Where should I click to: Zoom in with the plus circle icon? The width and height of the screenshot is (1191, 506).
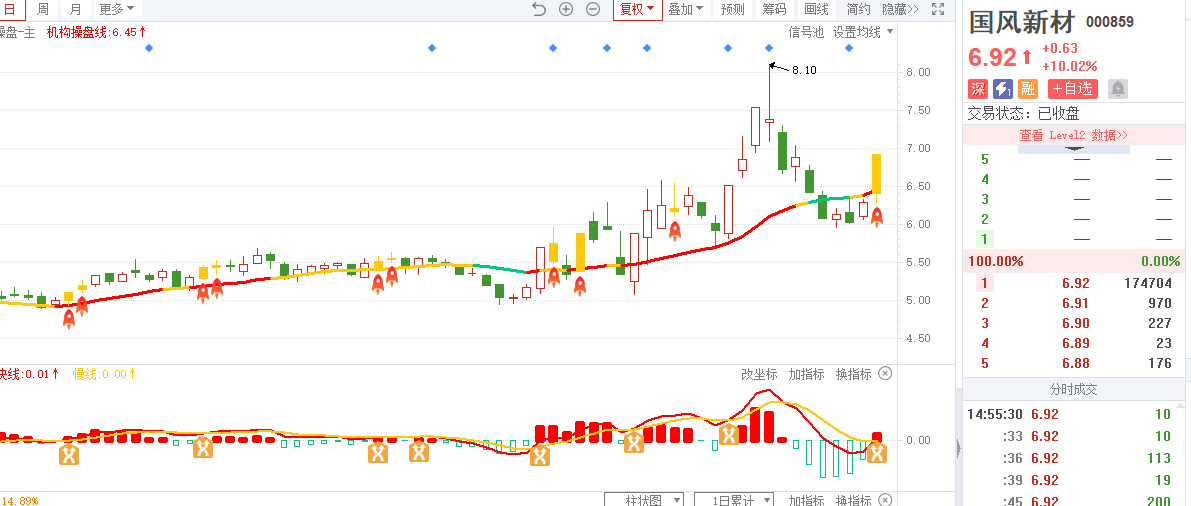tap(566, 9)
